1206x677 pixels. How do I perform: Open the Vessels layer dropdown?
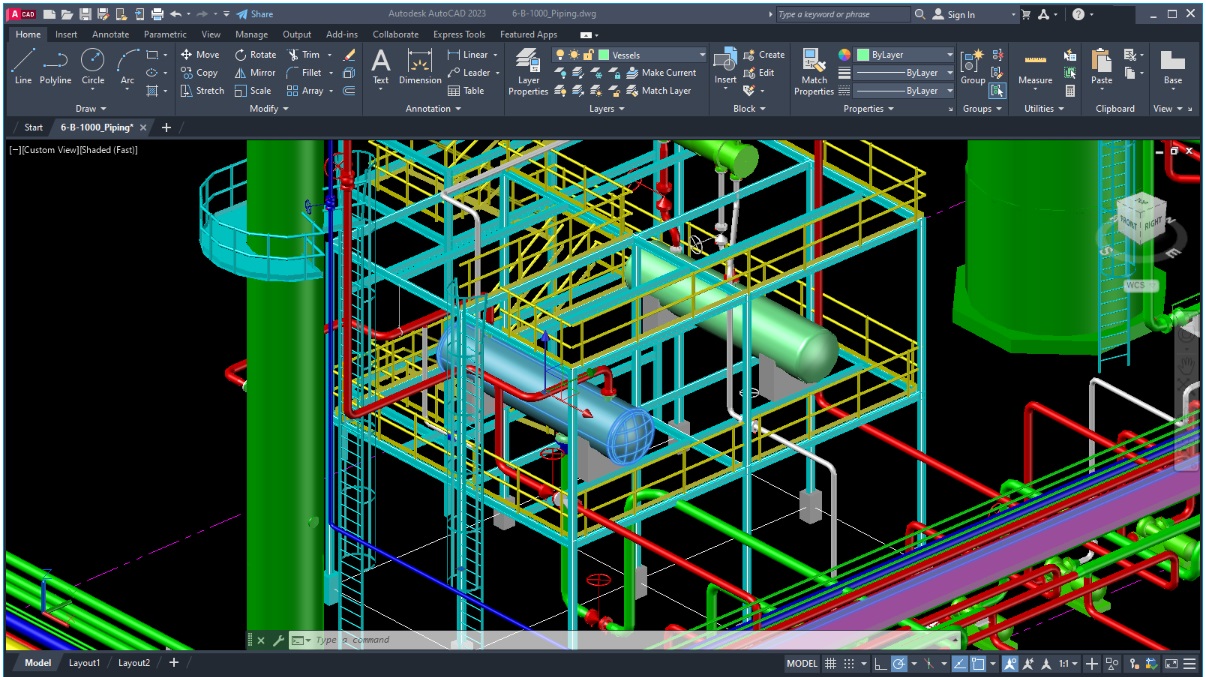pyautogui.click(x=703, y=55)
